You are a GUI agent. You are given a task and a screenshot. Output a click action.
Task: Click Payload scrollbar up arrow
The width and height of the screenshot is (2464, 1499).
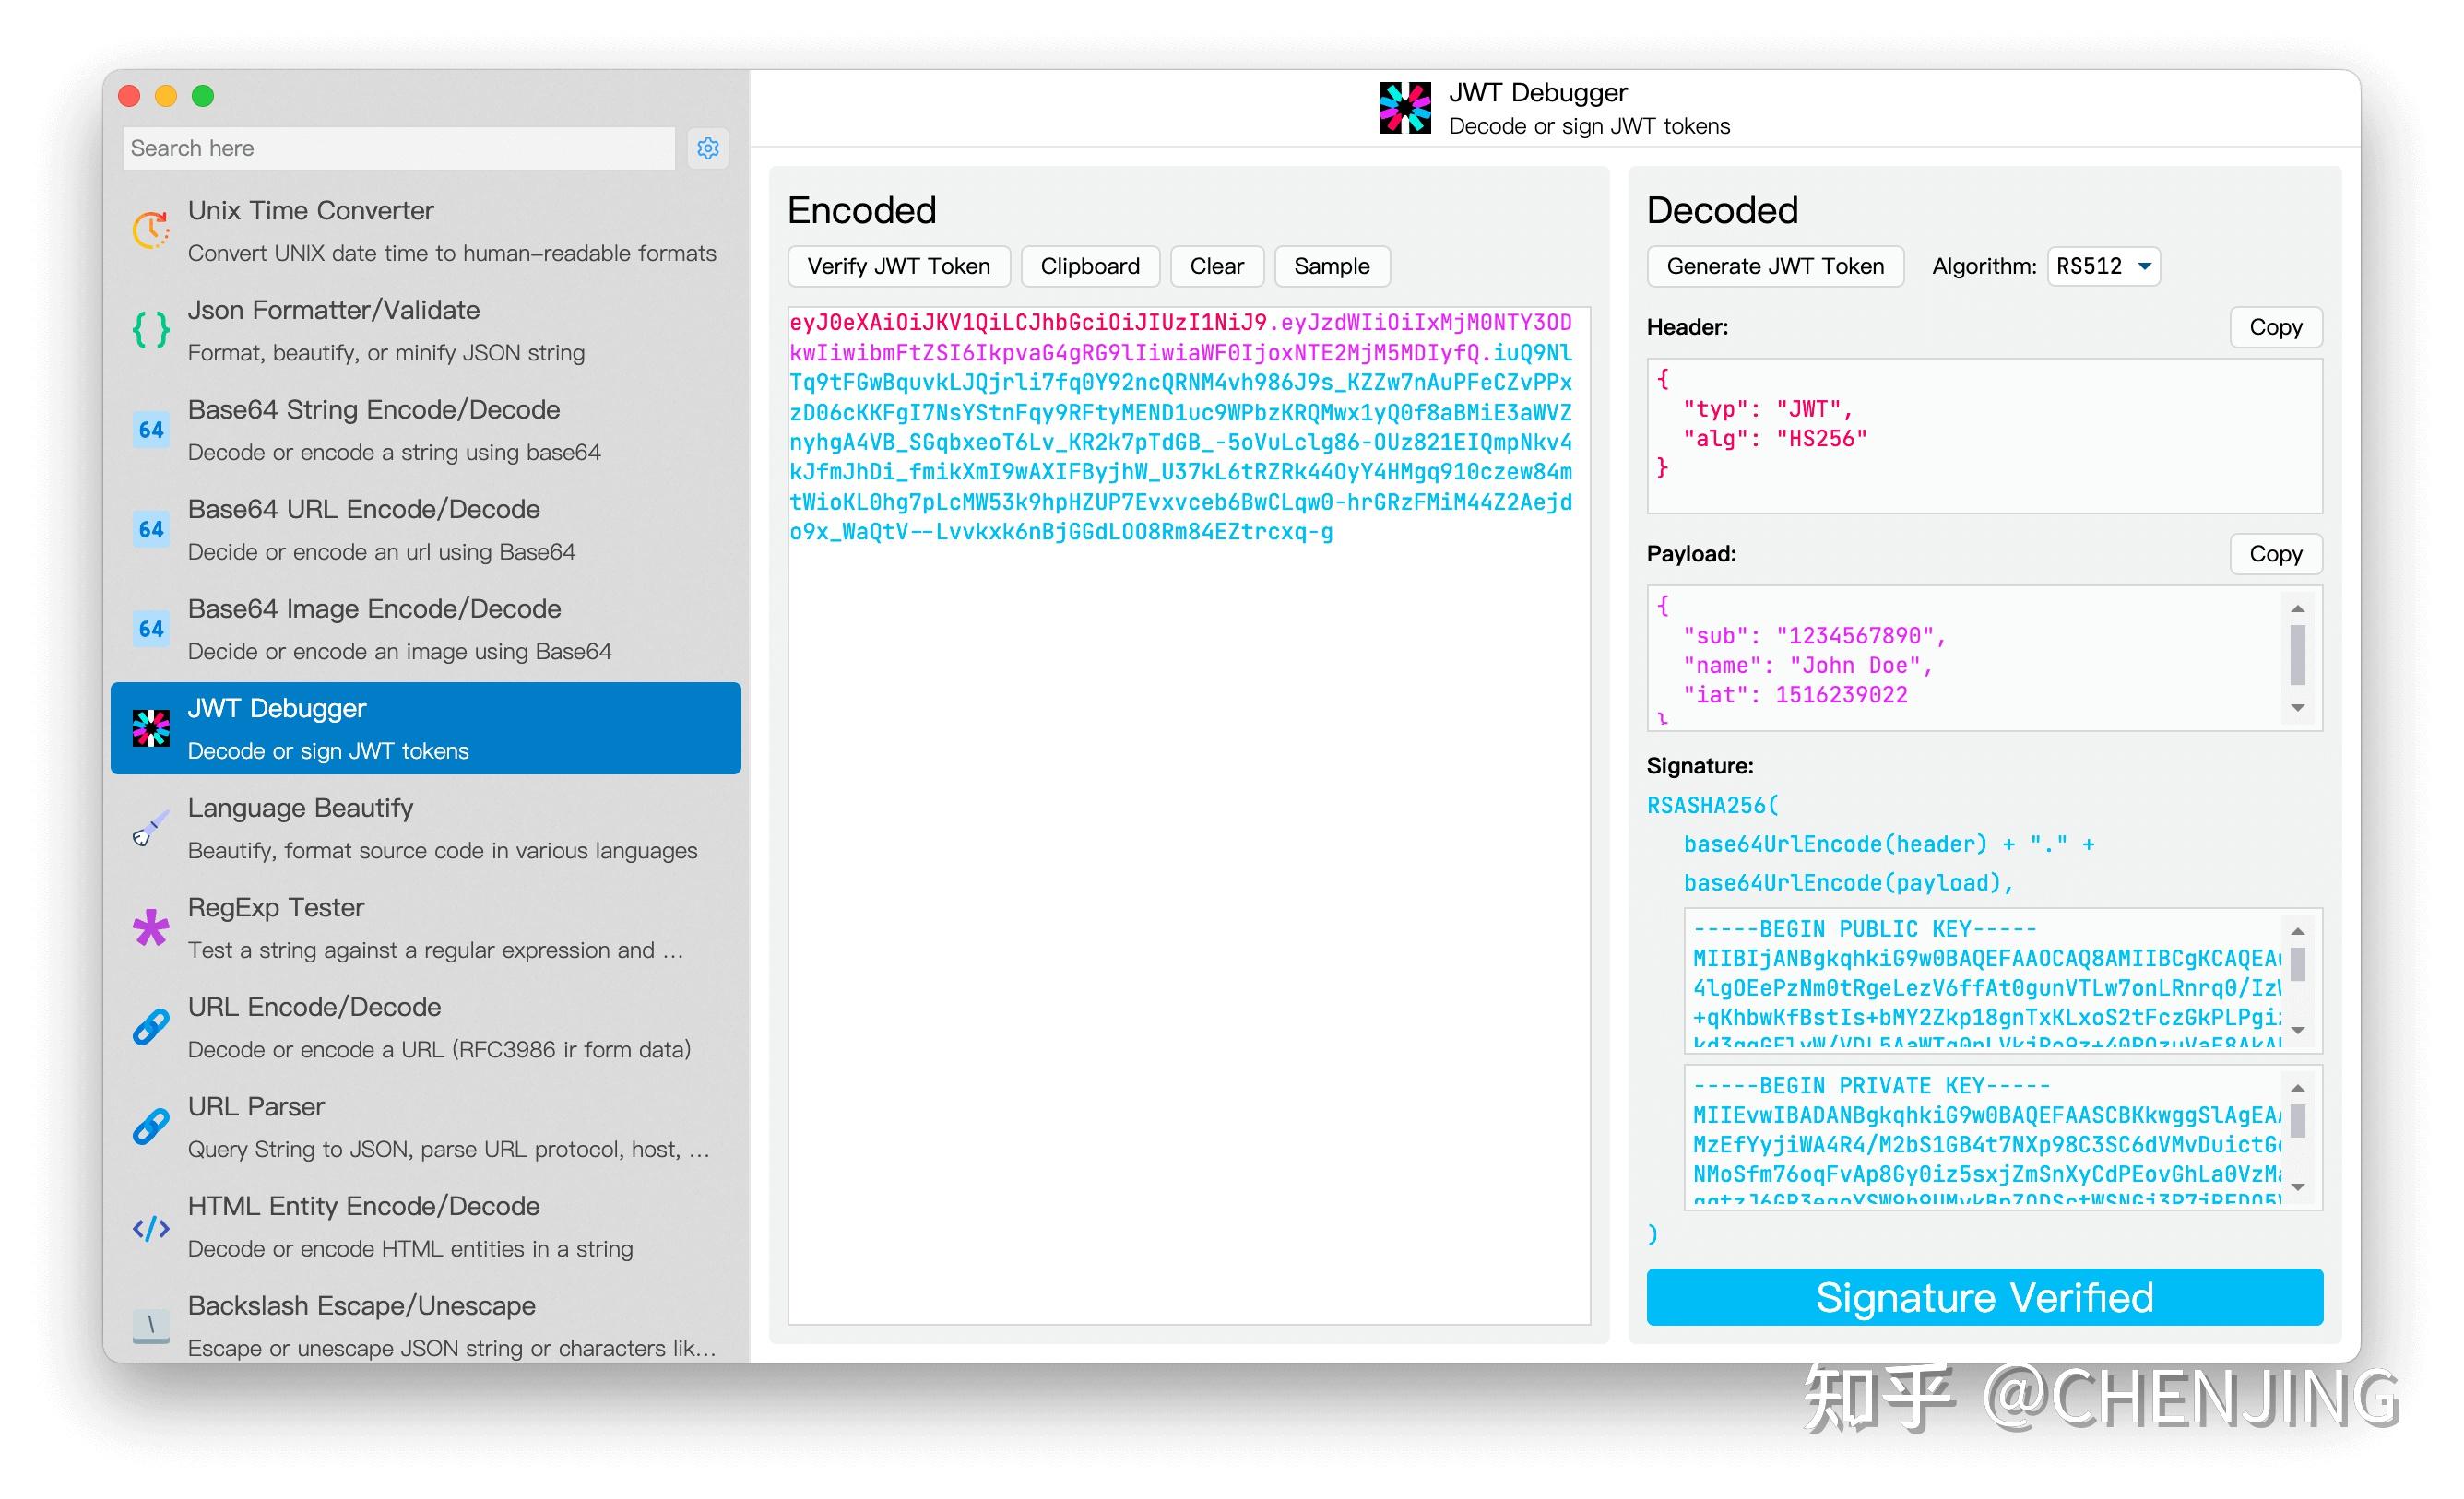(2297, 608)
